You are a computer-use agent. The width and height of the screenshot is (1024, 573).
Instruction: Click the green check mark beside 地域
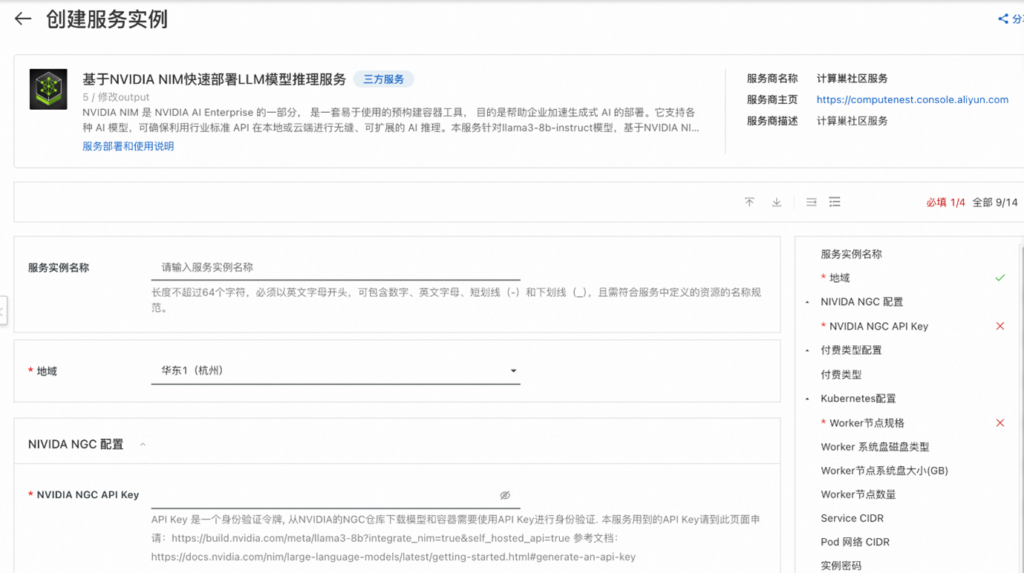[x=1000, y=278]
